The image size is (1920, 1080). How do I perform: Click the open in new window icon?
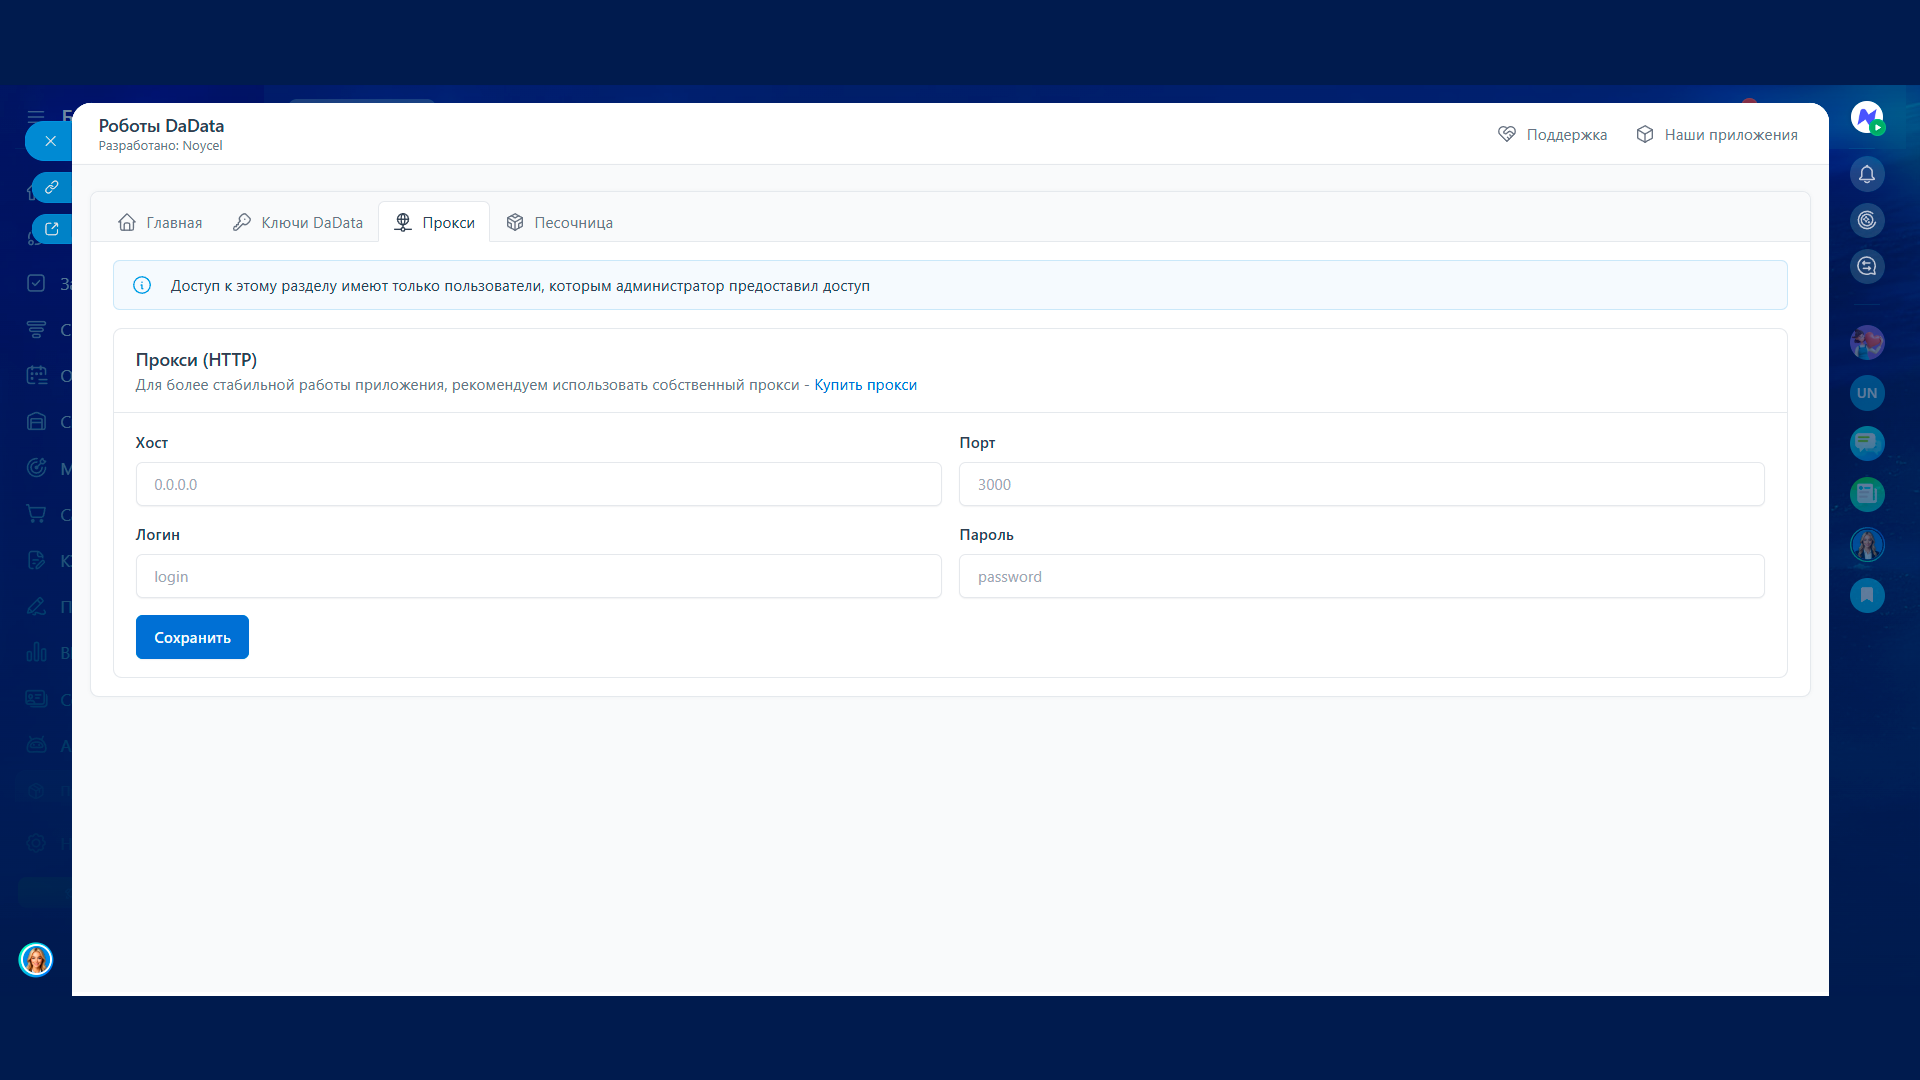point(52,229)
